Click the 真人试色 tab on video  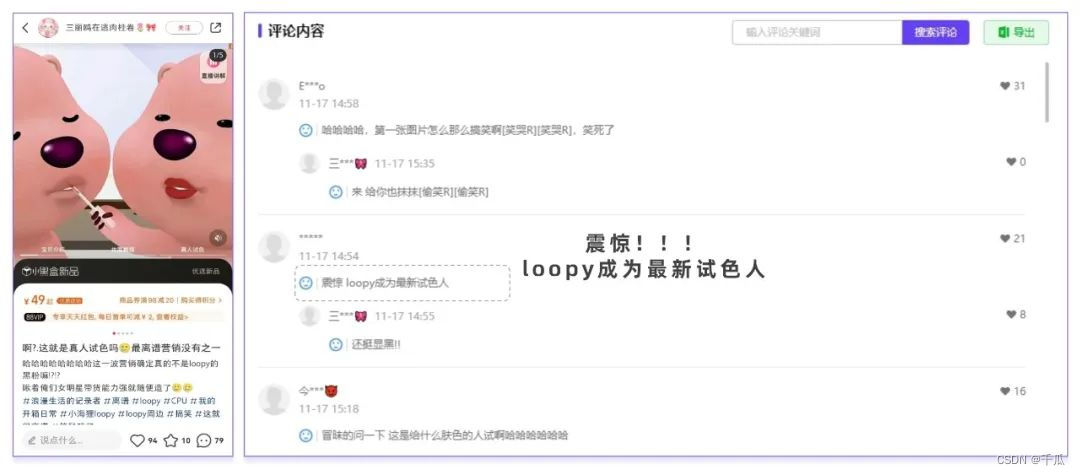click(193, 249)
